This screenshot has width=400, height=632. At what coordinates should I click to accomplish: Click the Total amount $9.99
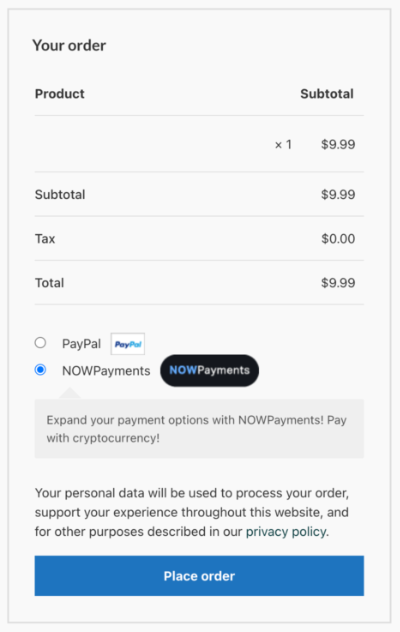tap(338, 283)
